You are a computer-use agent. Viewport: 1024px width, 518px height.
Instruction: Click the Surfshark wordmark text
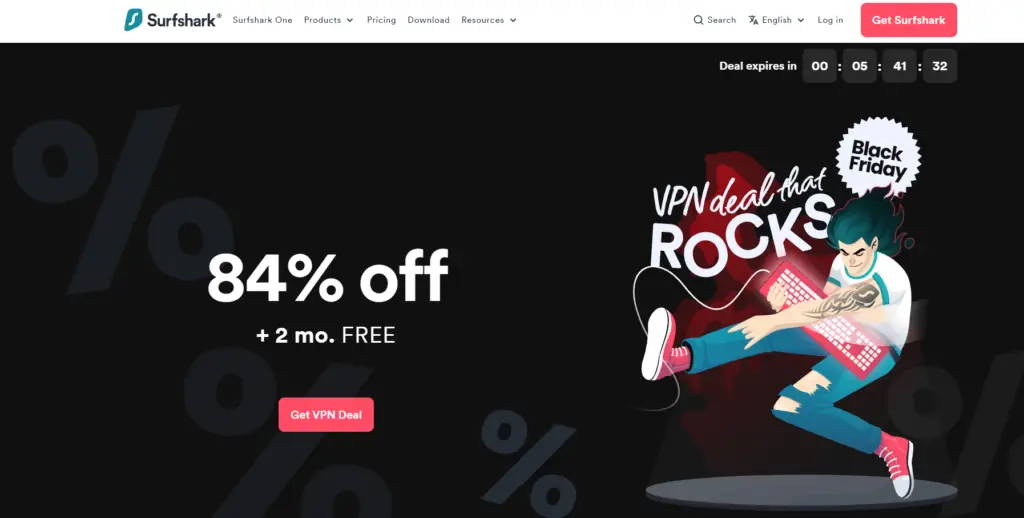coord(184,20)
